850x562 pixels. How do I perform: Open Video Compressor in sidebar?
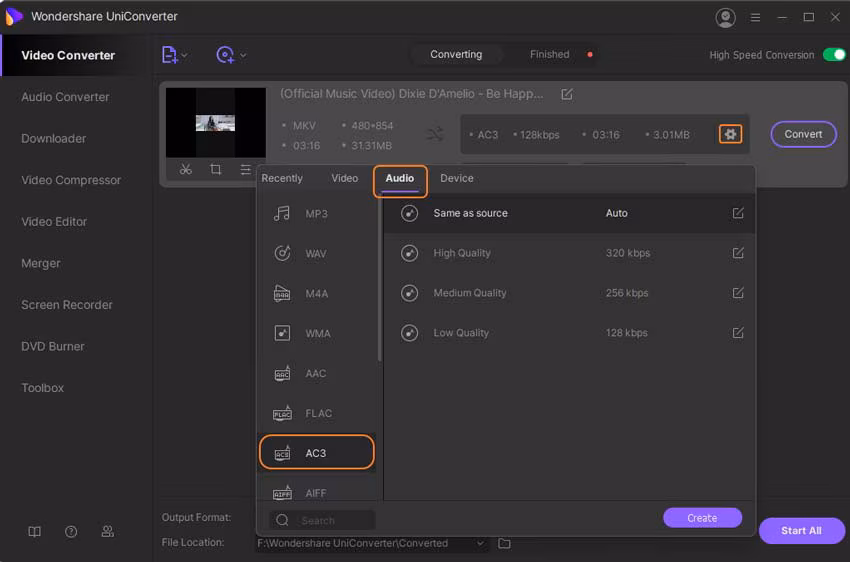tap(71, 180)
